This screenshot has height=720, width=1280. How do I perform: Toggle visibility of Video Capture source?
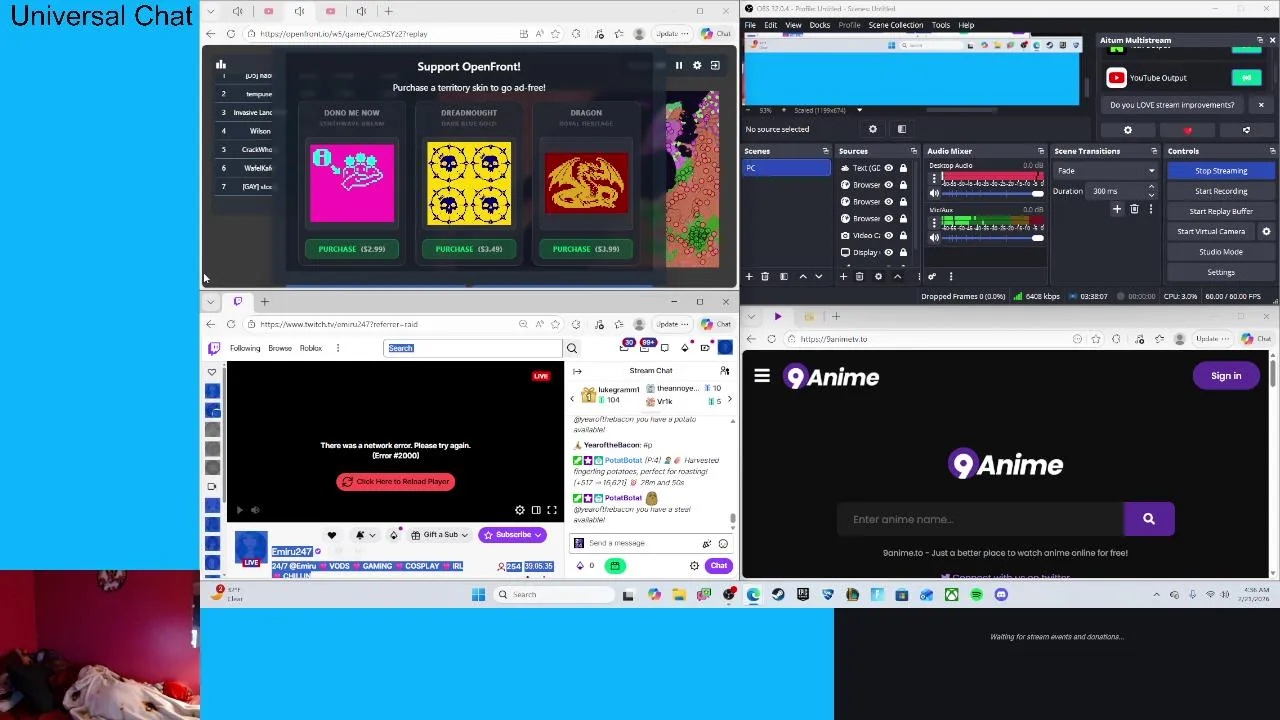point(888,236)
